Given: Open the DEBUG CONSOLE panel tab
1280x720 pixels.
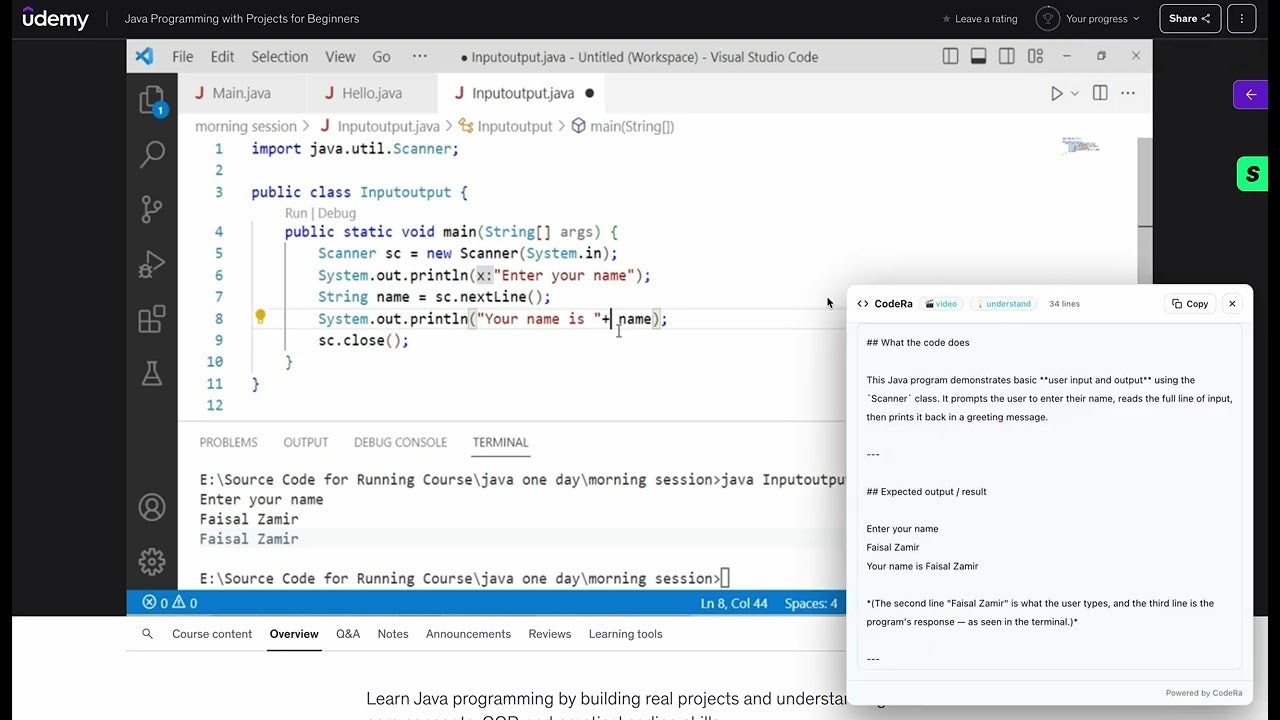Looking at the screenshot, I should click(400, 442).
